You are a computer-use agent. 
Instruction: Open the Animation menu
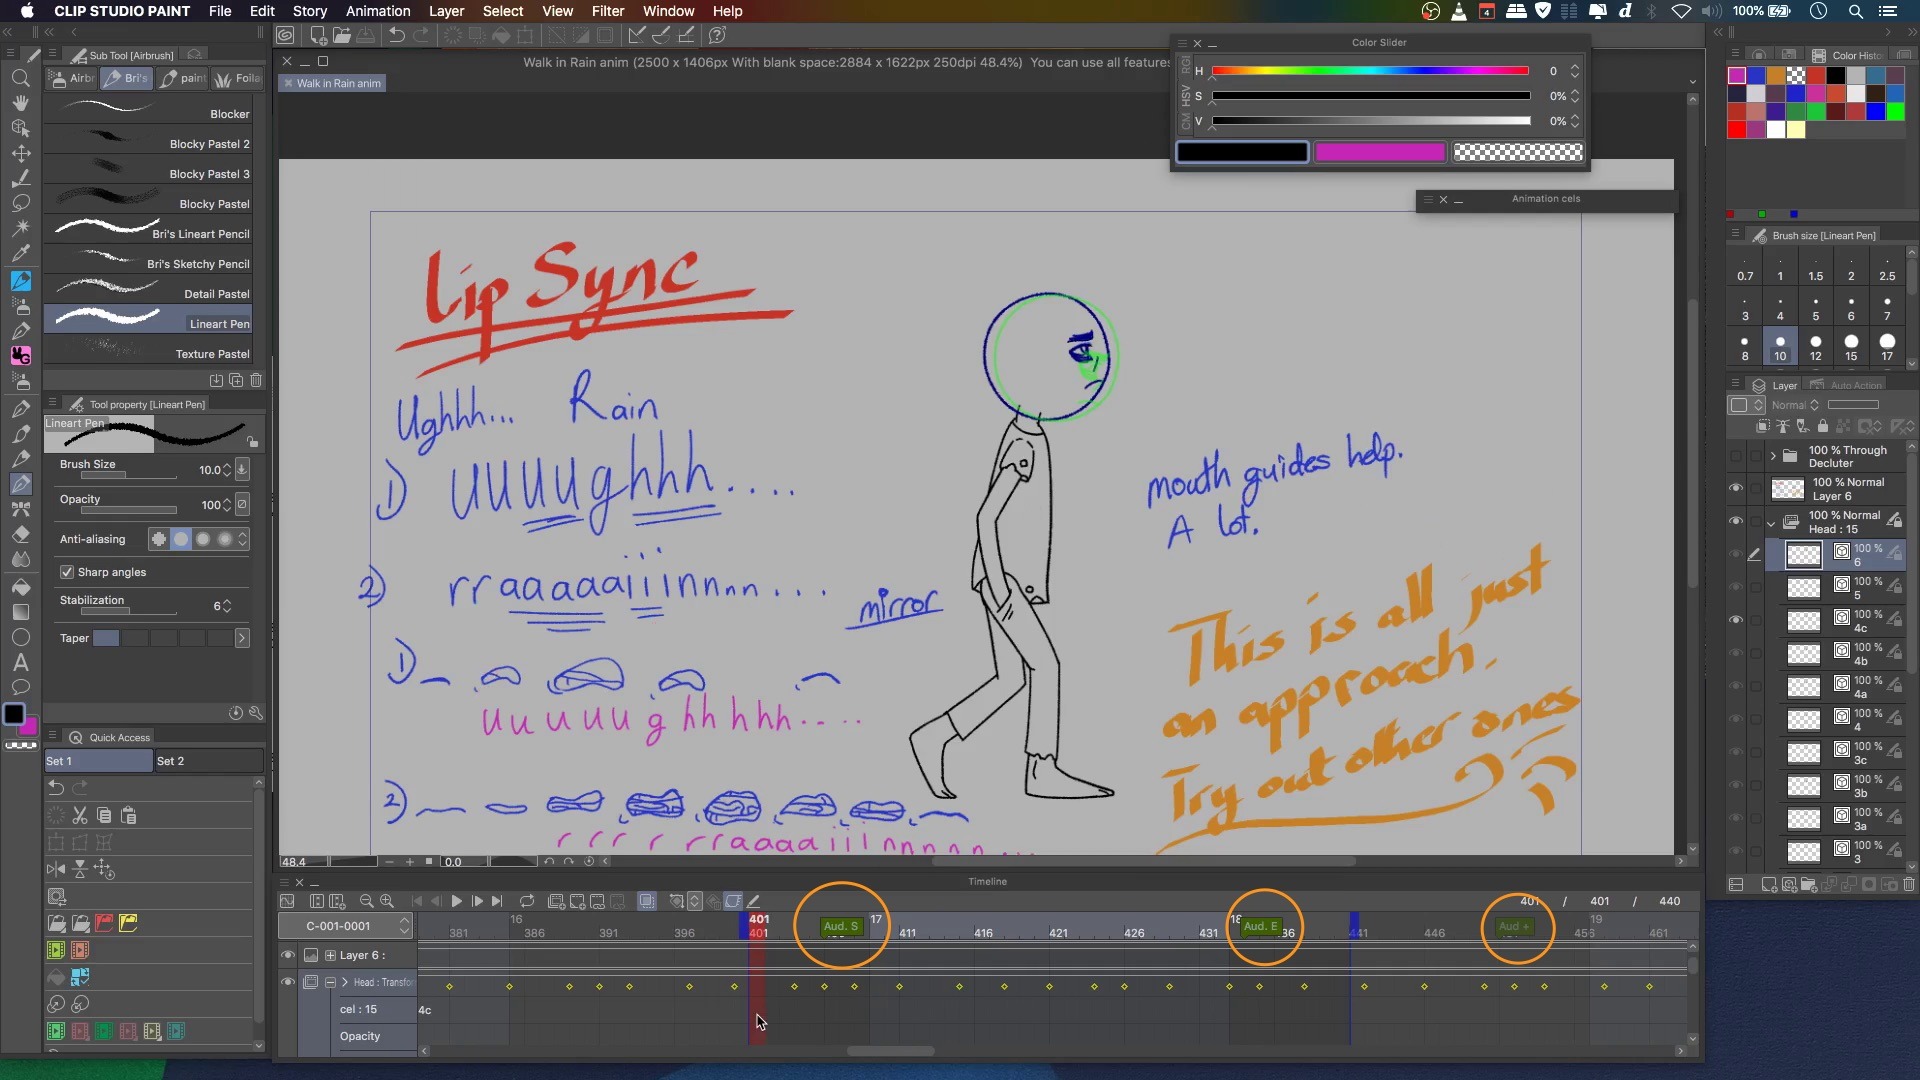pos(377,11)
